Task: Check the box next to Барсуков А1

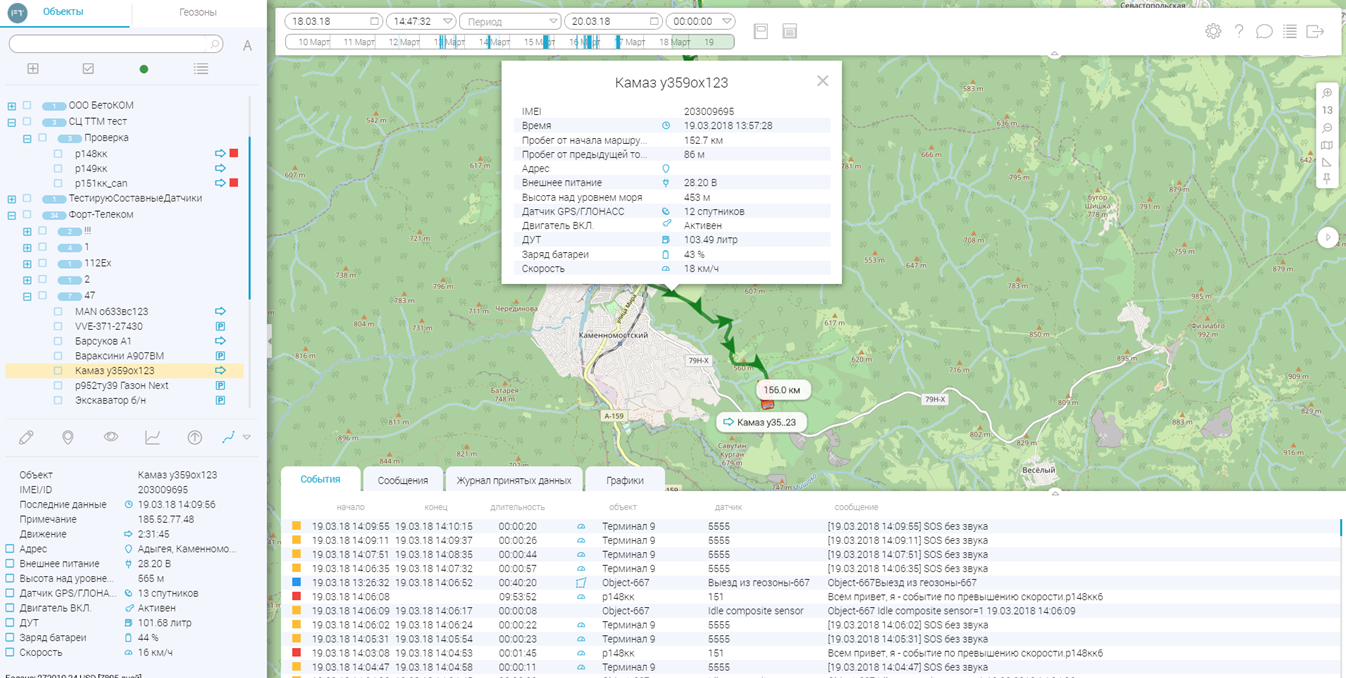Action: coord(58,341)
